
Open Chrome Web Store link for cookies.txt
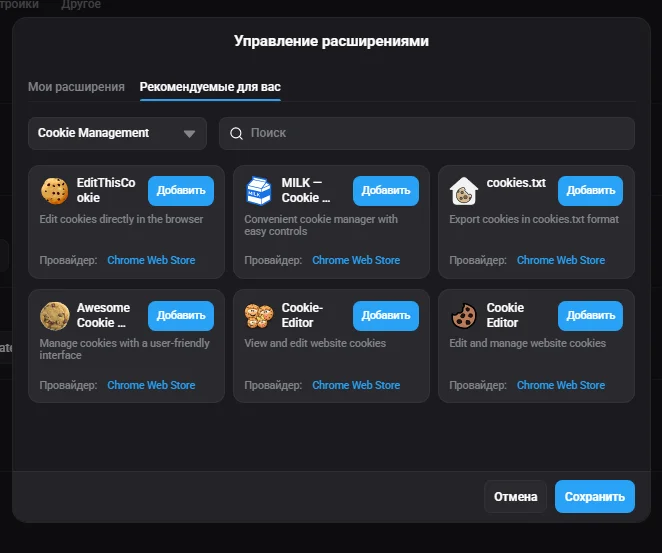tap(561, 260)
